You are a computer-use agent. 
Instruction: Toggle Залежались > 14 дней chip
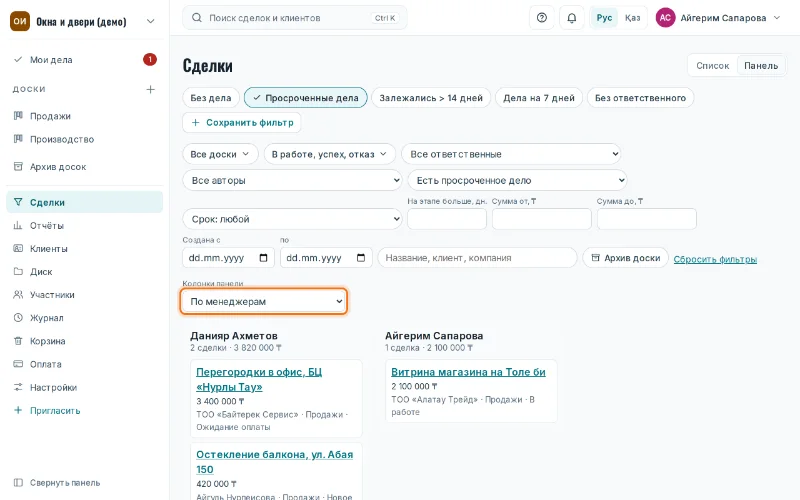[431, 97]
